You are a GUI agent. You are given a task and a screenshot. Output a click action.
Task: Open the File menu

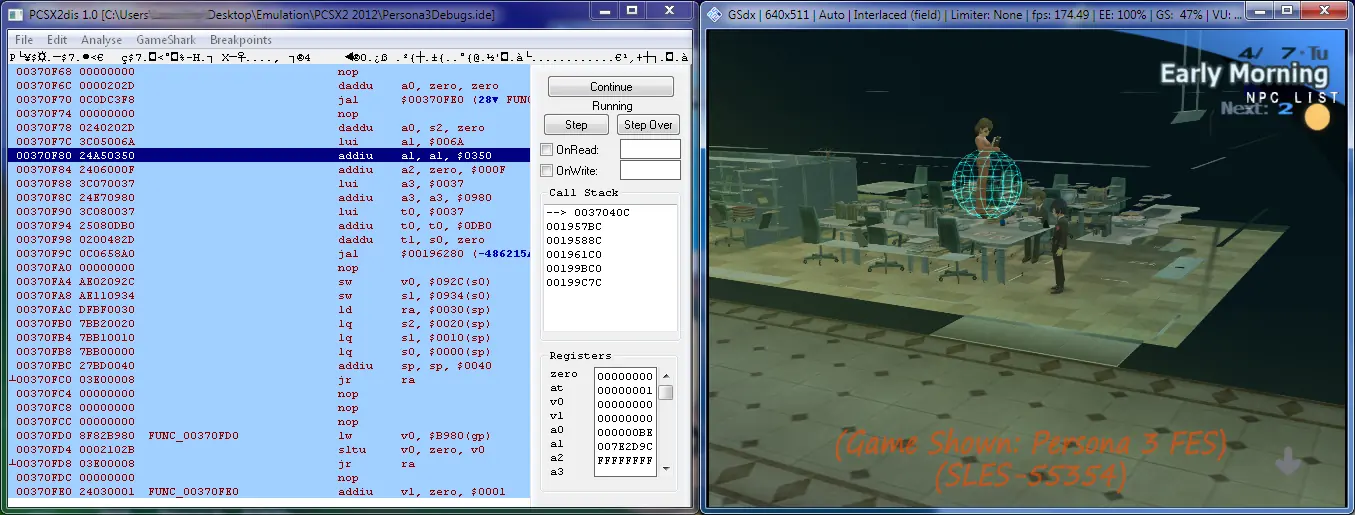[x=24, y=40]
